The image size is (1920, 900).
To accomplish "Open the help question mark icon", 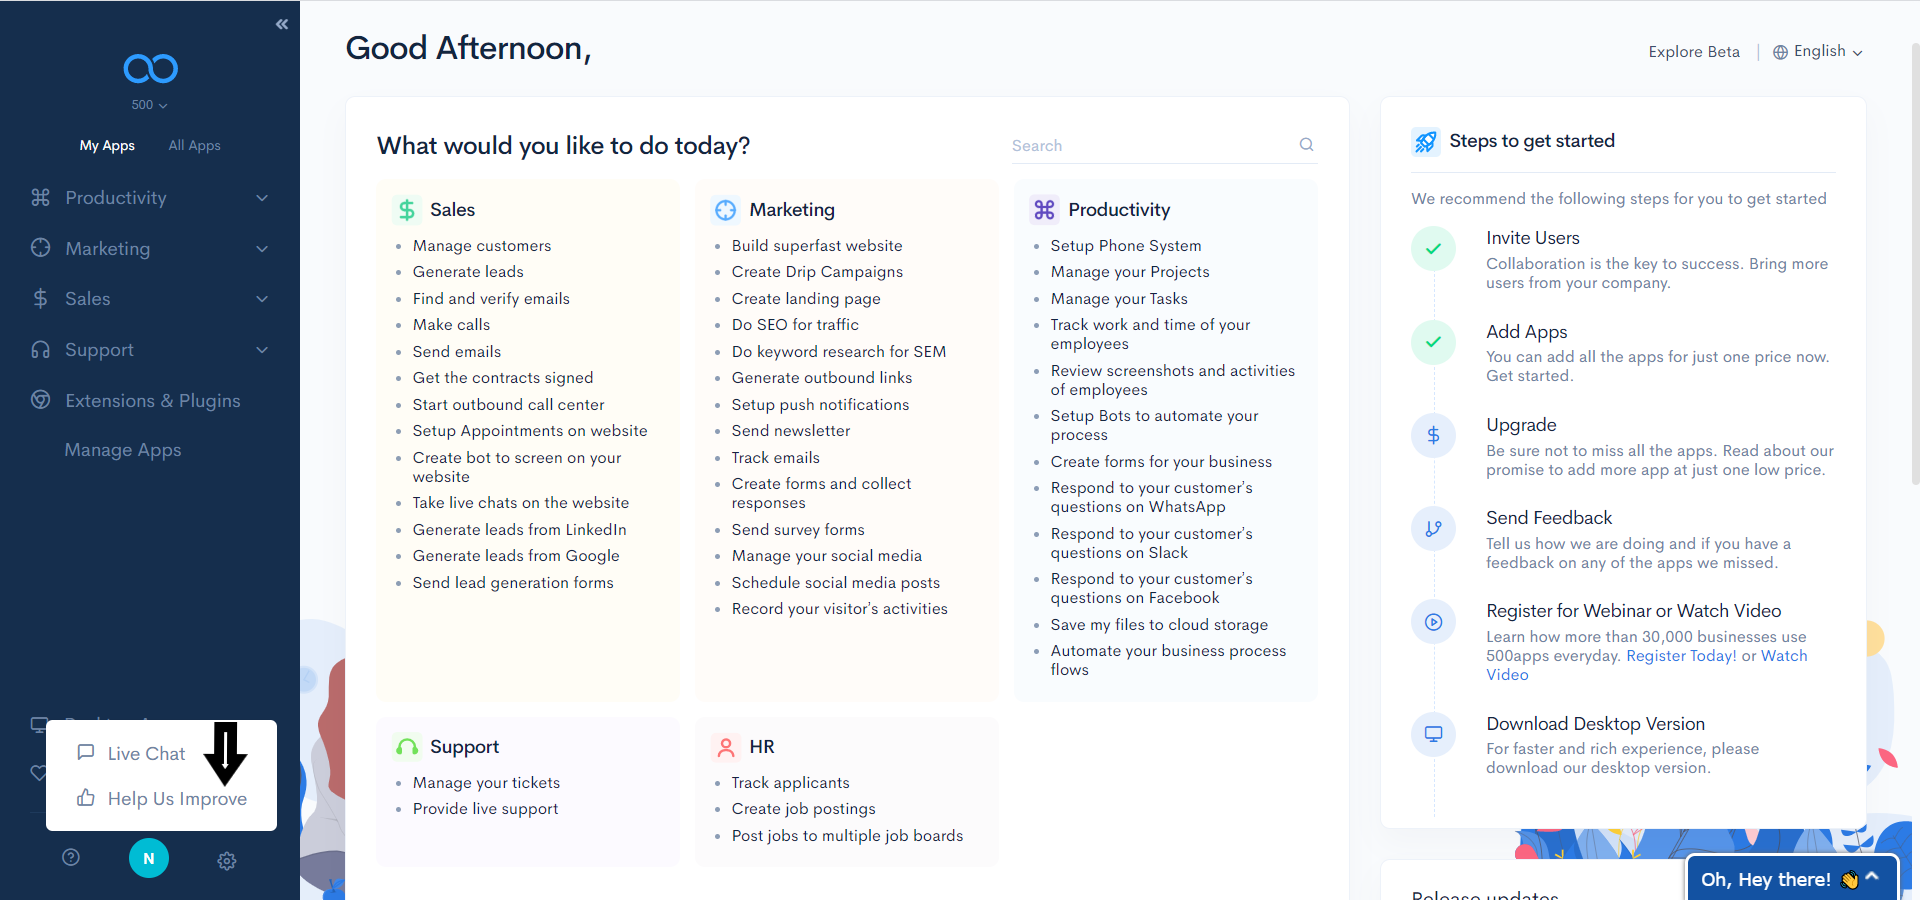I will click(x=71, y=857).
